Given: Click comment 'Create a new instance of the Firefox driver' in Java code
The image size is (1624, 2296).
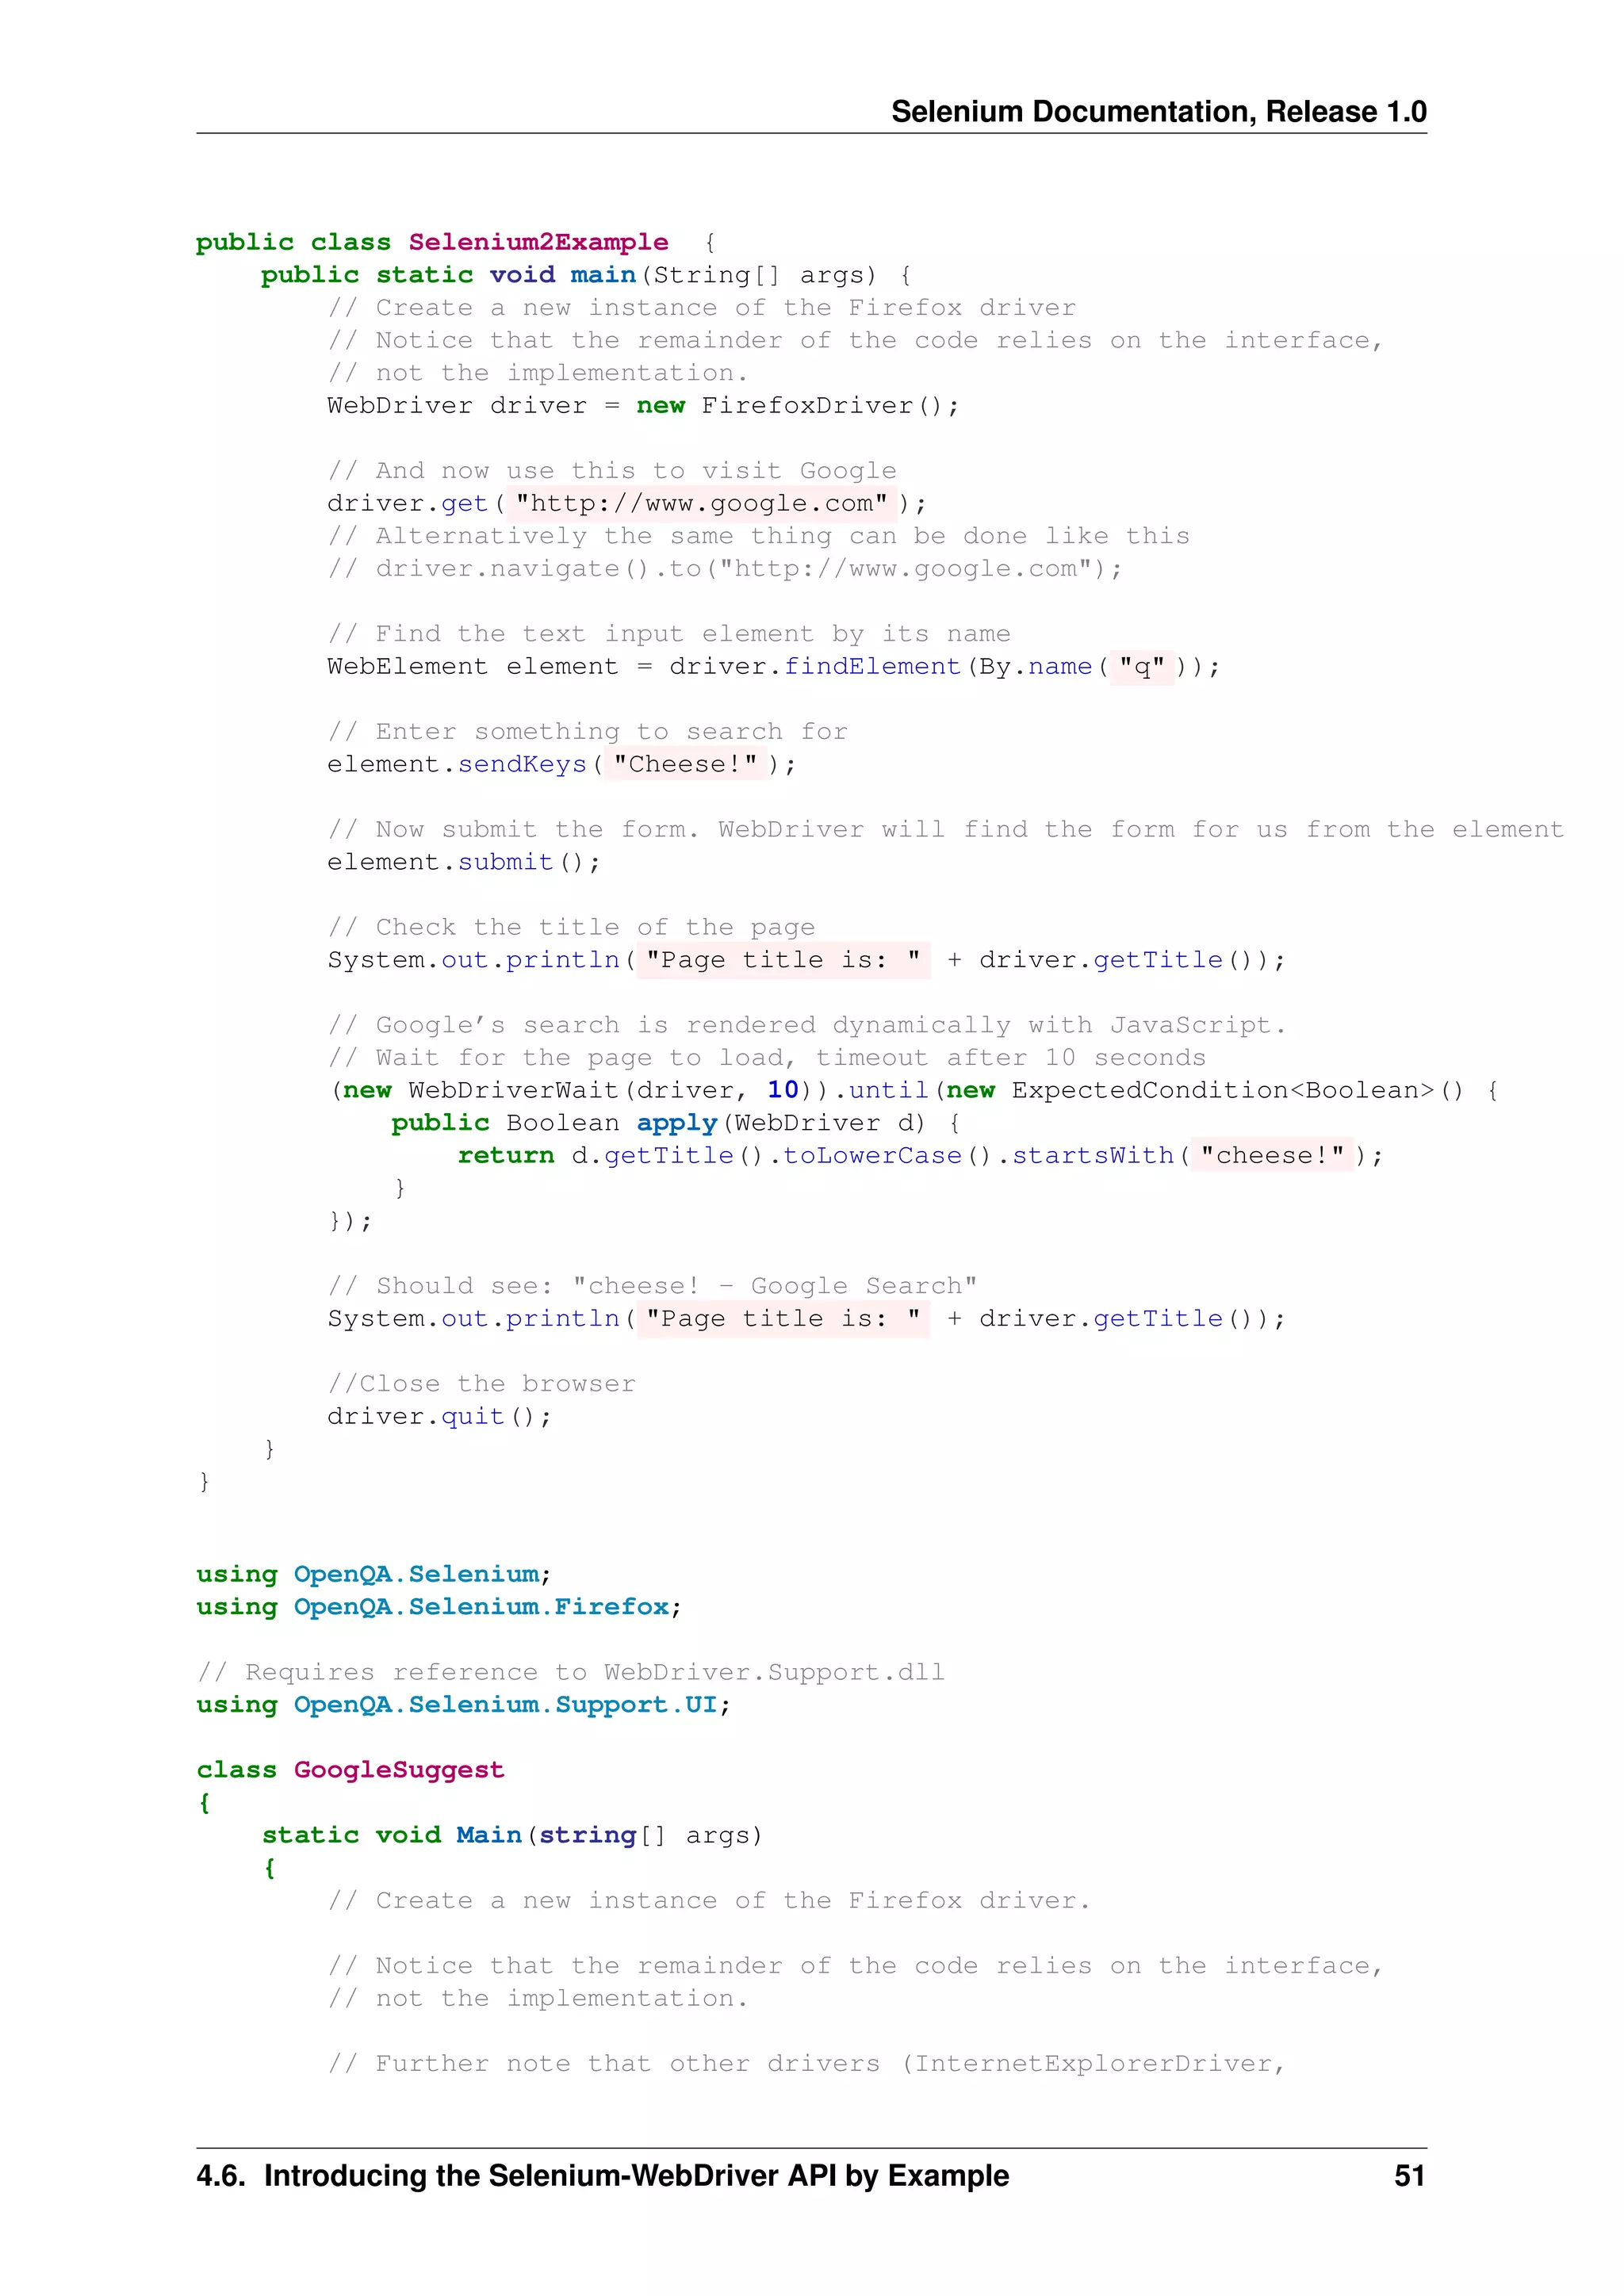Looking at the screenshot, I should coord(702,307).
